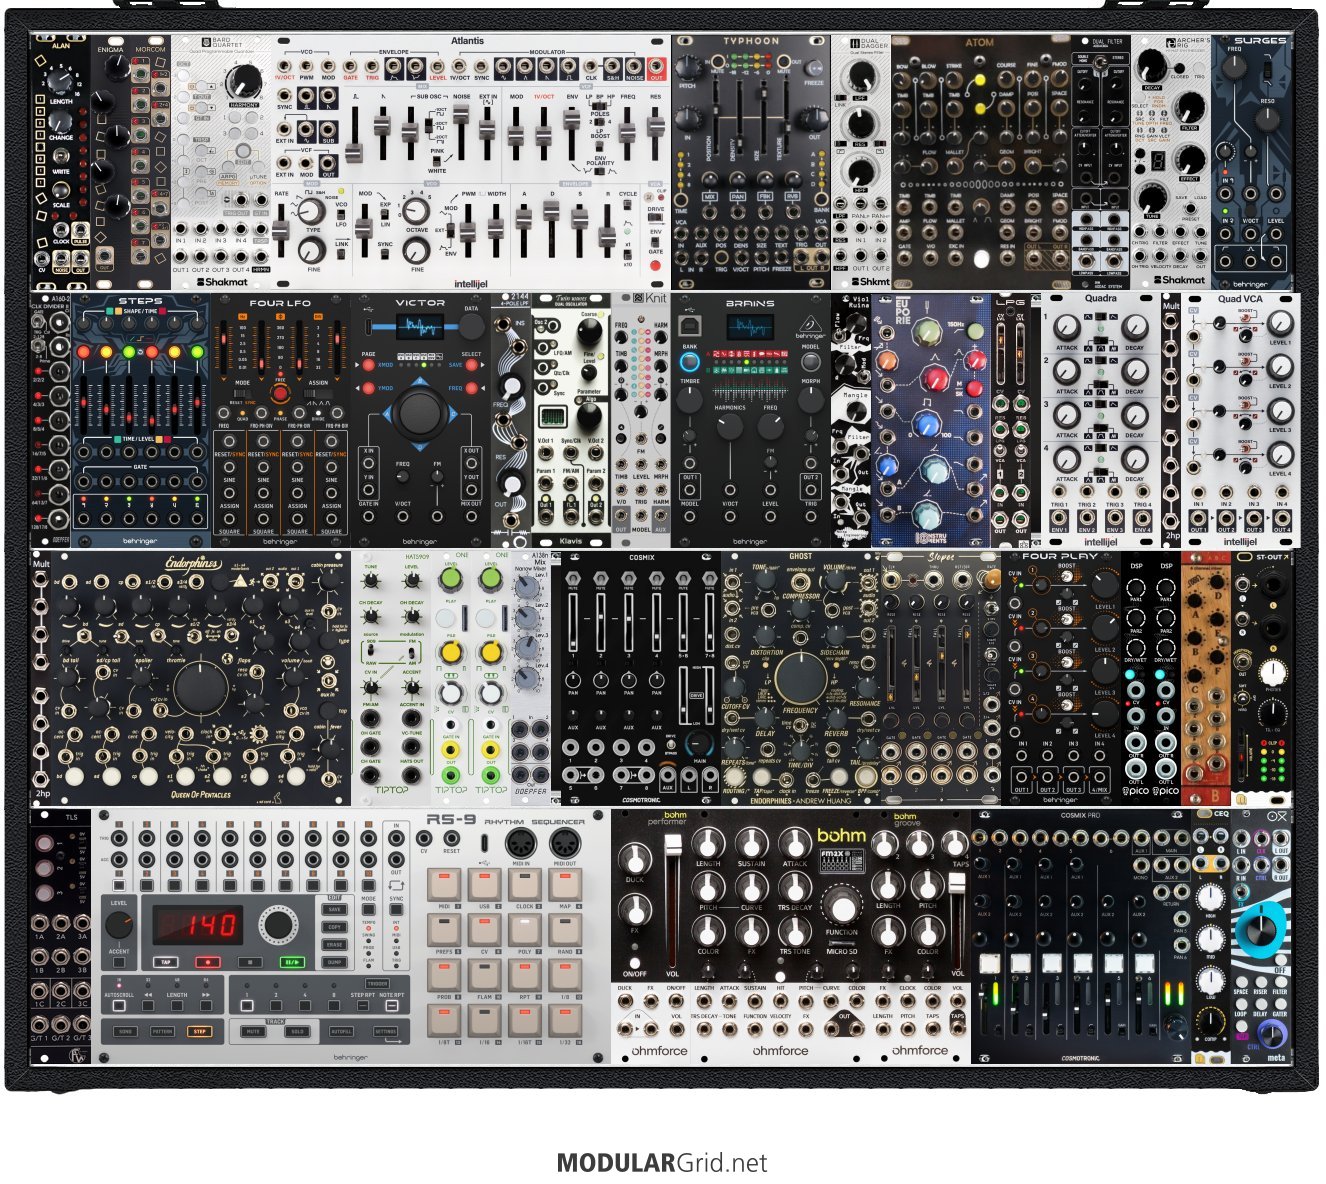This screenshot has height=1184, width=1326.
Task: Click the Bard Quartet HARMONY knob
Action: pos(243,81)
